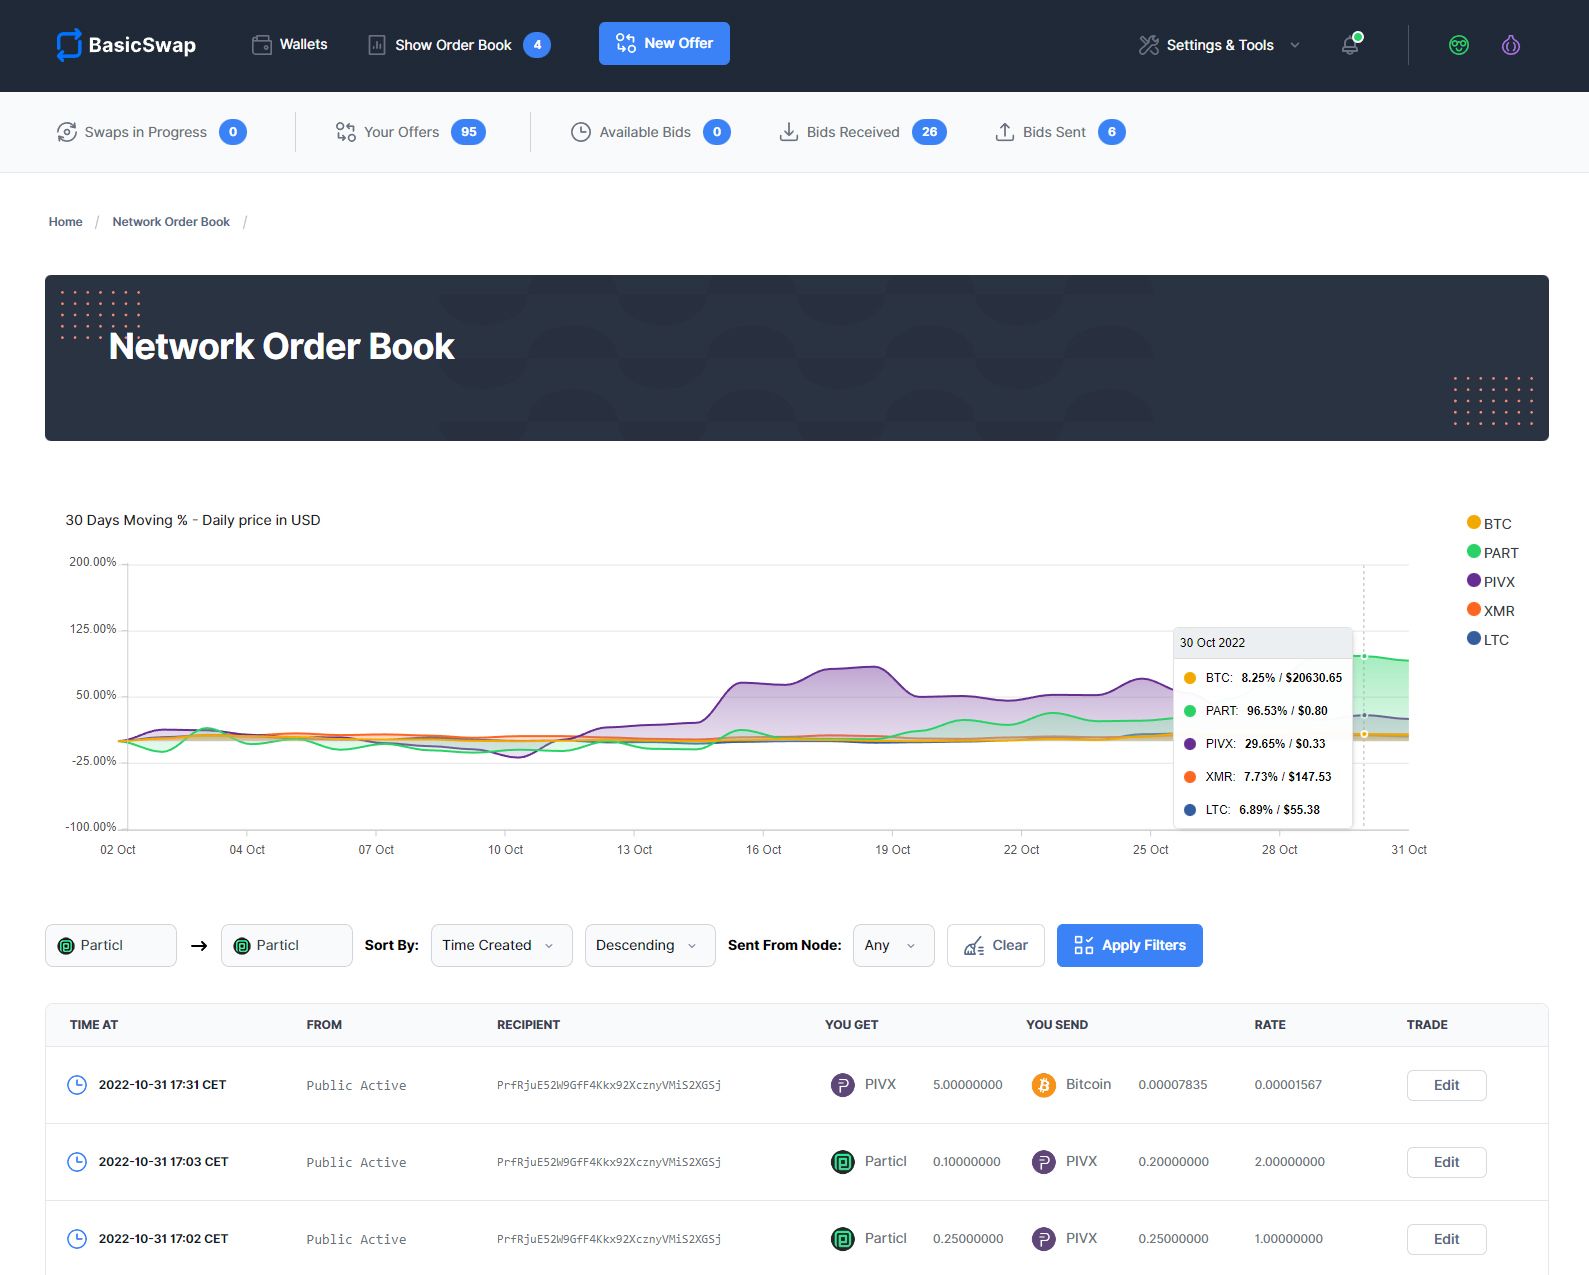Open the second Particl coin selector
This screenshot has width=1589, height=1275.
click(x=287, y=945)
